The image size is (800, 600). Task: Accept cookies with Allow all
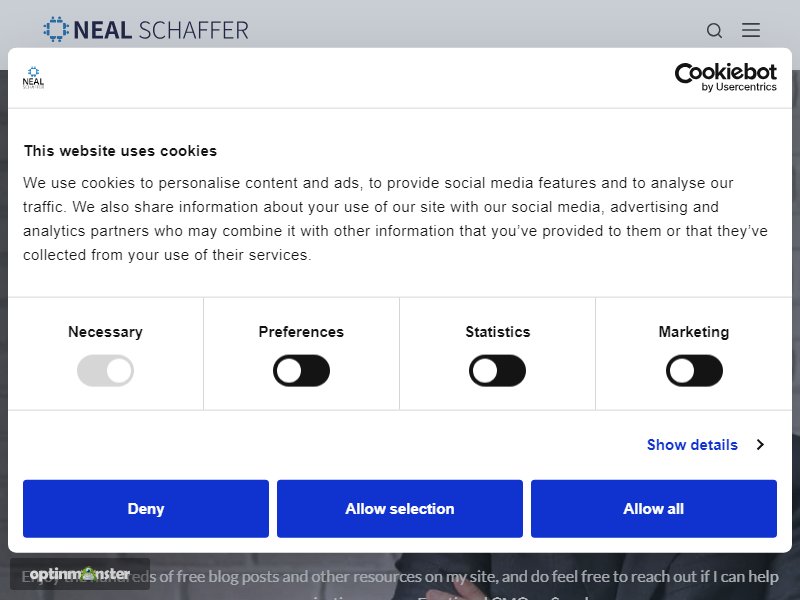654,509
